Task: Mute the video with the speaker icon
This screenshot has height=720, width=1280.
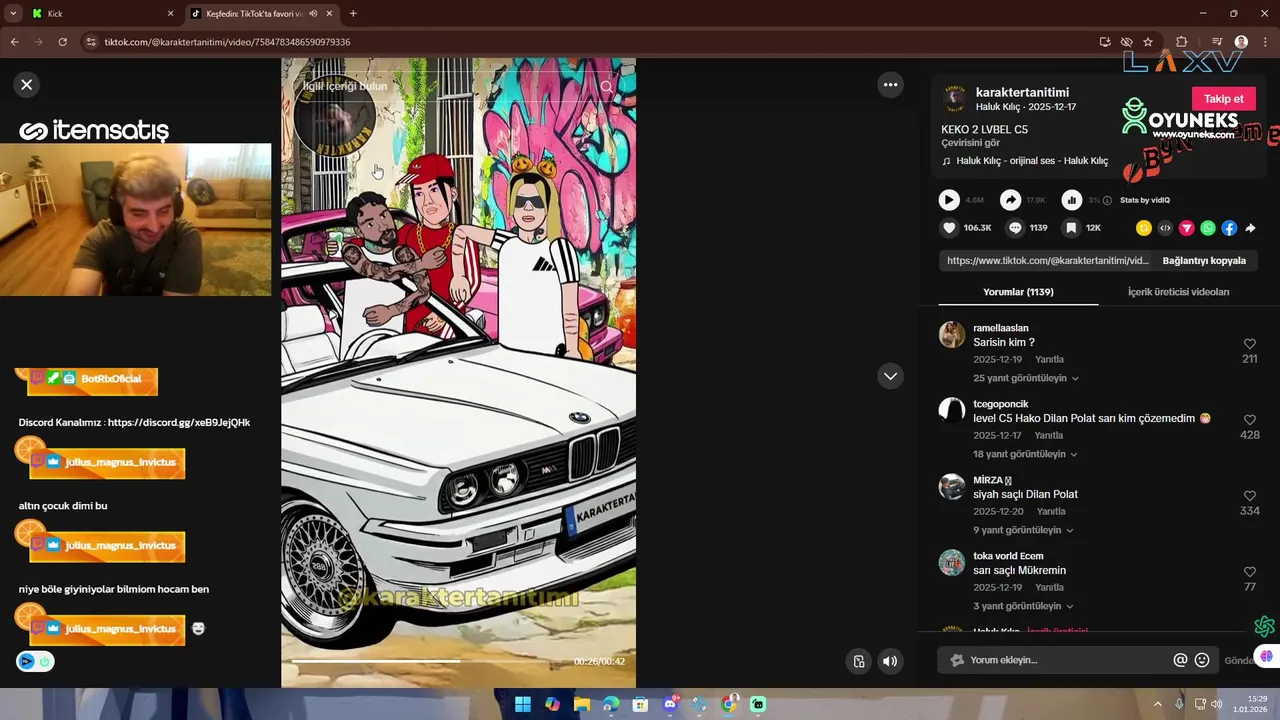Action: pyautogui.click(x=889, y=661)
